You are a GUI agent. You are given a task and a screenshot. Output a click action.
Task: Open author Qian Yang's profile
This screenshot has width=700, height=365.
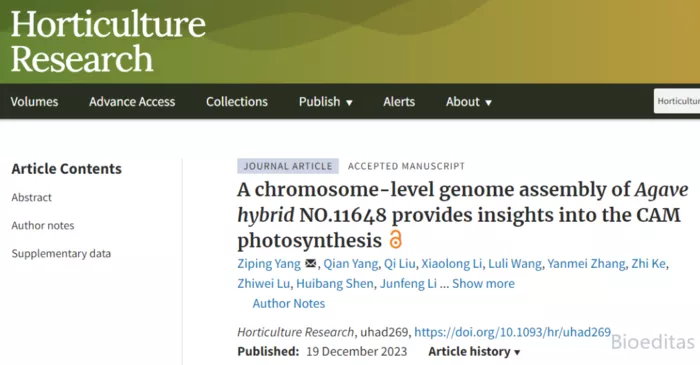[350, 264]
